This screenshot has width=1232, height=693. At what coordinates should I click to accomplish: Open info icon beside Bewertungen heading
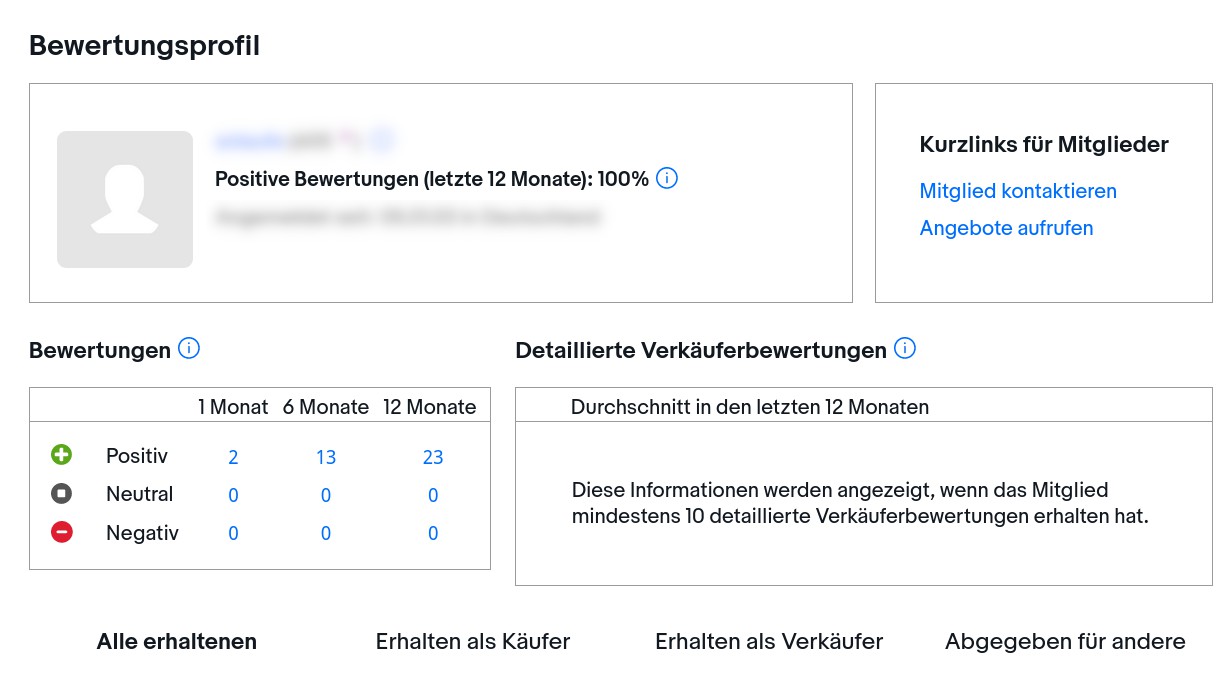pos(189,349)
